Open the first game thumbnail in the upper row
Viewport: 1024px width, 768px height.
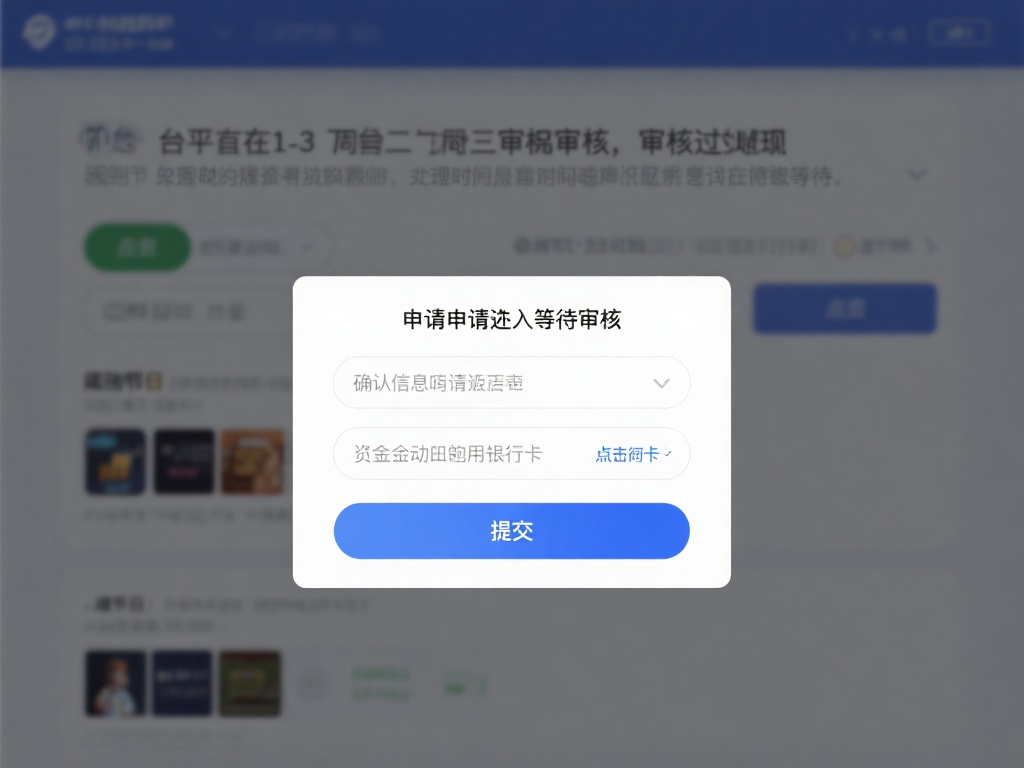tap(115, 462)
